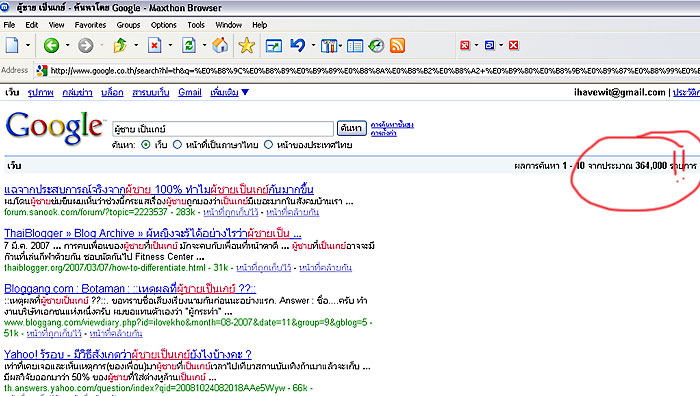This screenshot has height=396, width=700.
Task: Open the Stop button dropdown arrow
Action: pyautogui.click(x=170, y=45)
